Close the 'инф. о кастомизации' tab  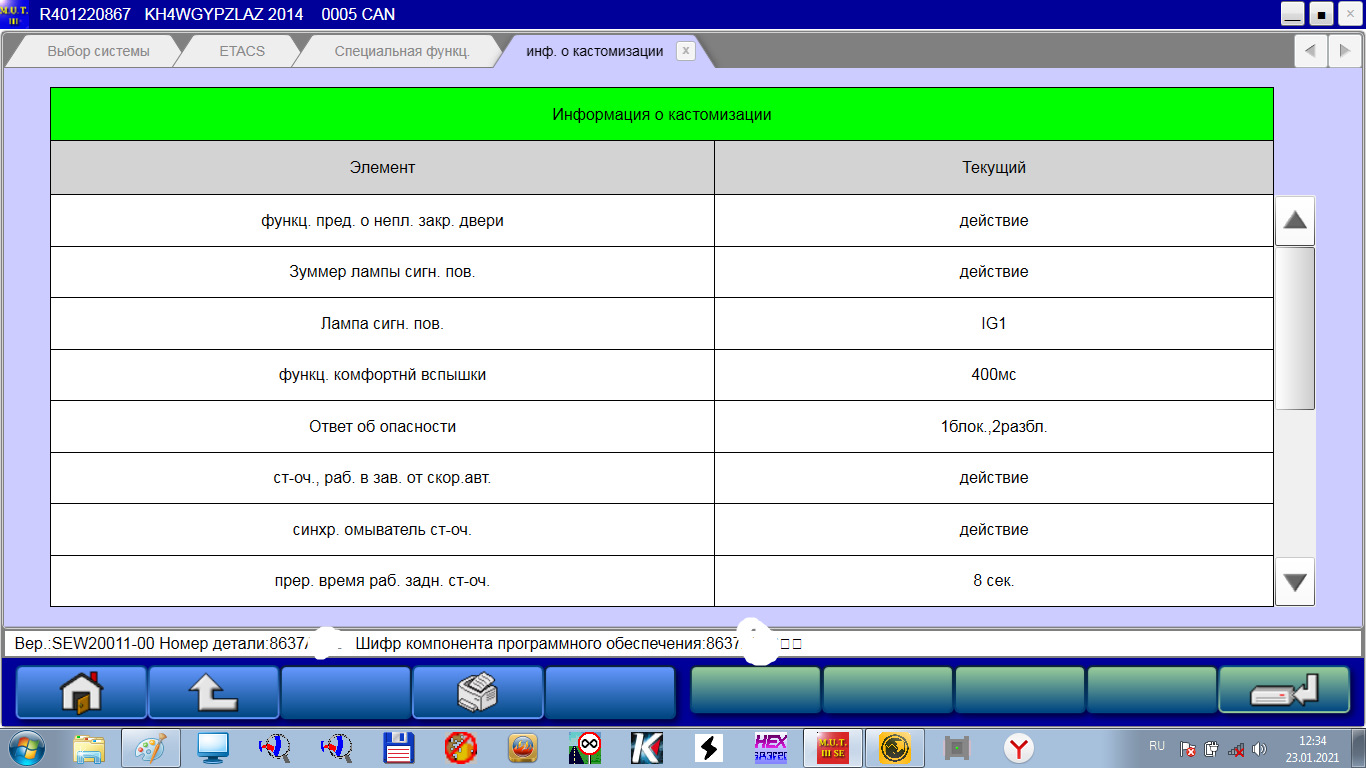coord(685,51)
